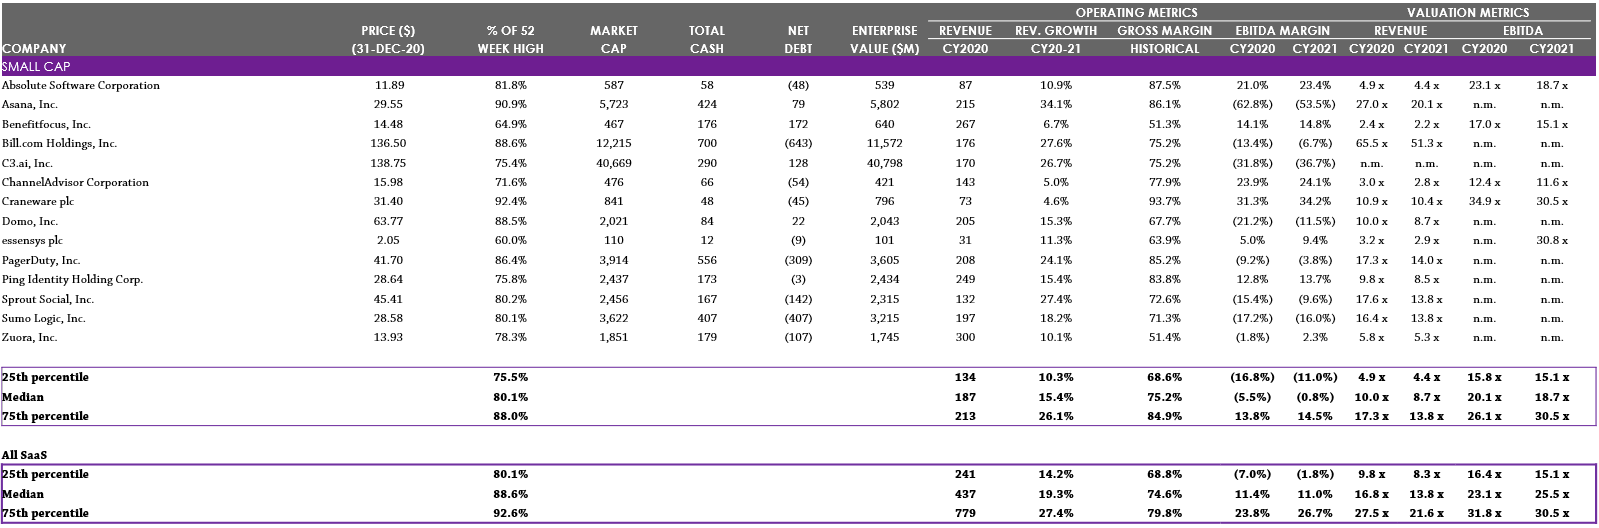Screen dimensions: 1599x528
Task: Click the Domo, Inc. company cell
Action: point(30,222)
